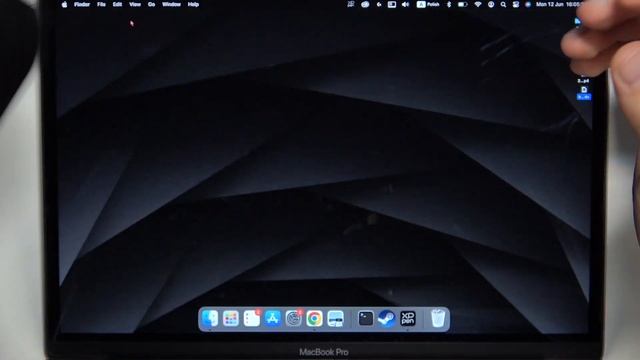Screen dimensions: 640x360
Task: Click the date and time in the menu bar
Action: point(559,4)
